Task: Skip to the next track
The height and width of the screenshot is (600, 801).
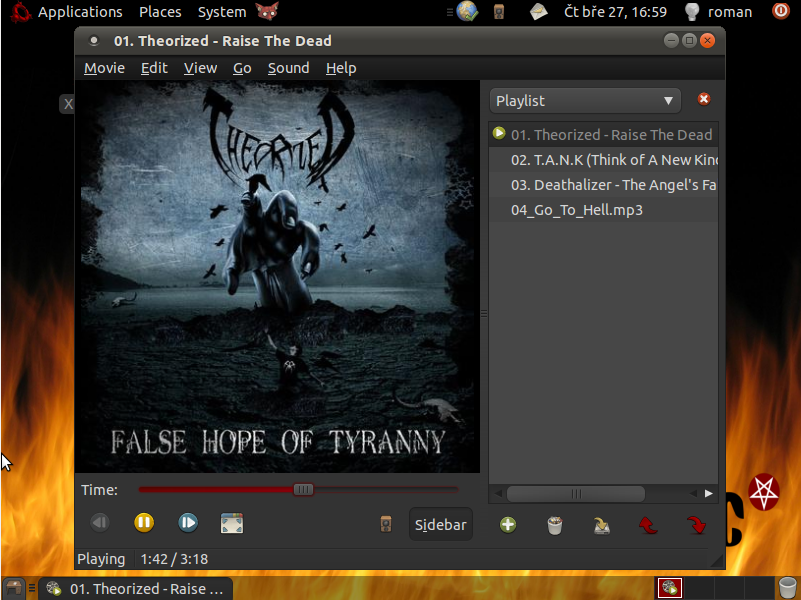Action: (187, 523)
